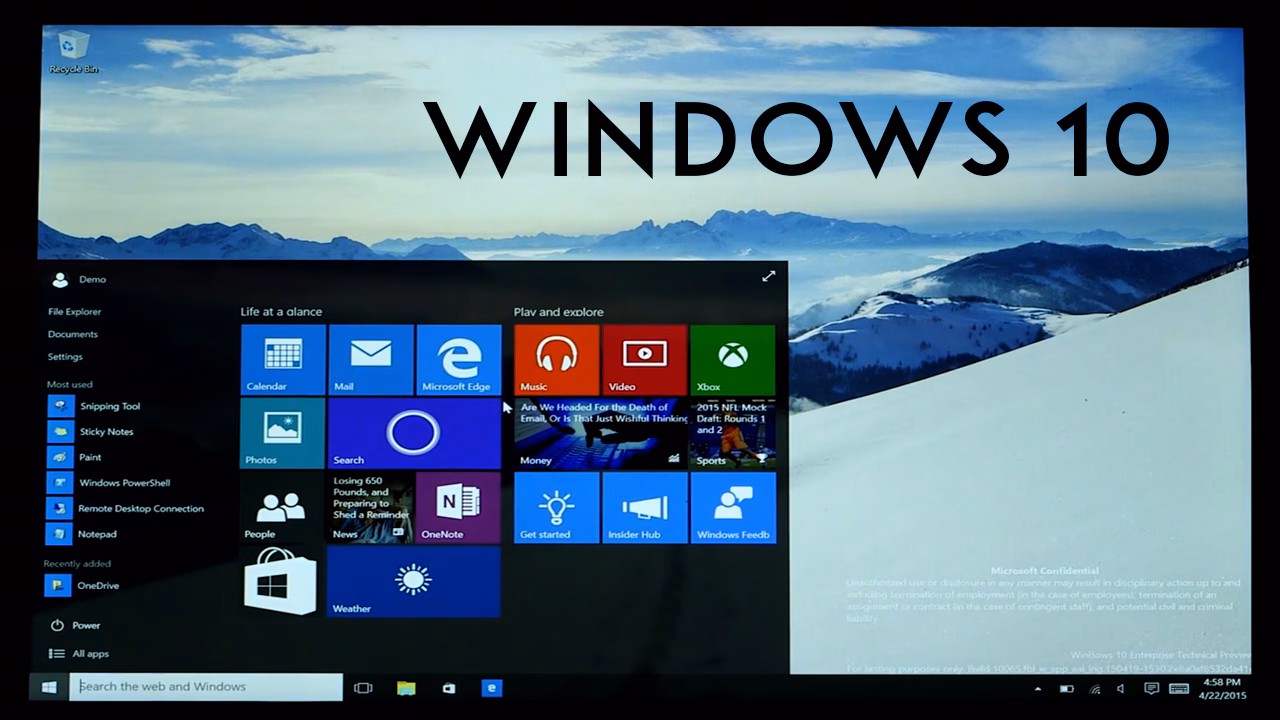Viewport: 1280px width, 720px height.
Task: Open the Photos tile
Action: pos(283,433)
